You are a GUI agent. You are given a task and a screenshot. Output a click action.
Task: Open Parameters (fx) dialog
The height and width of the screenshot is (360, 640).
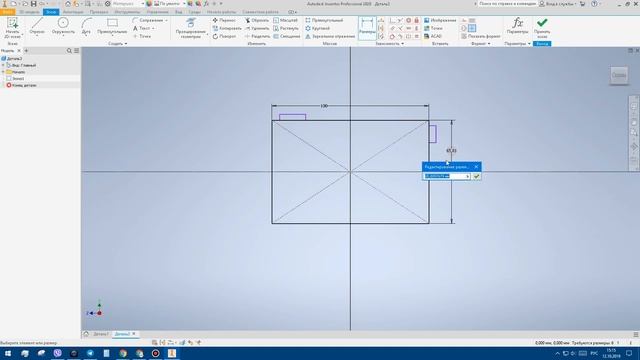click(517, 27)
